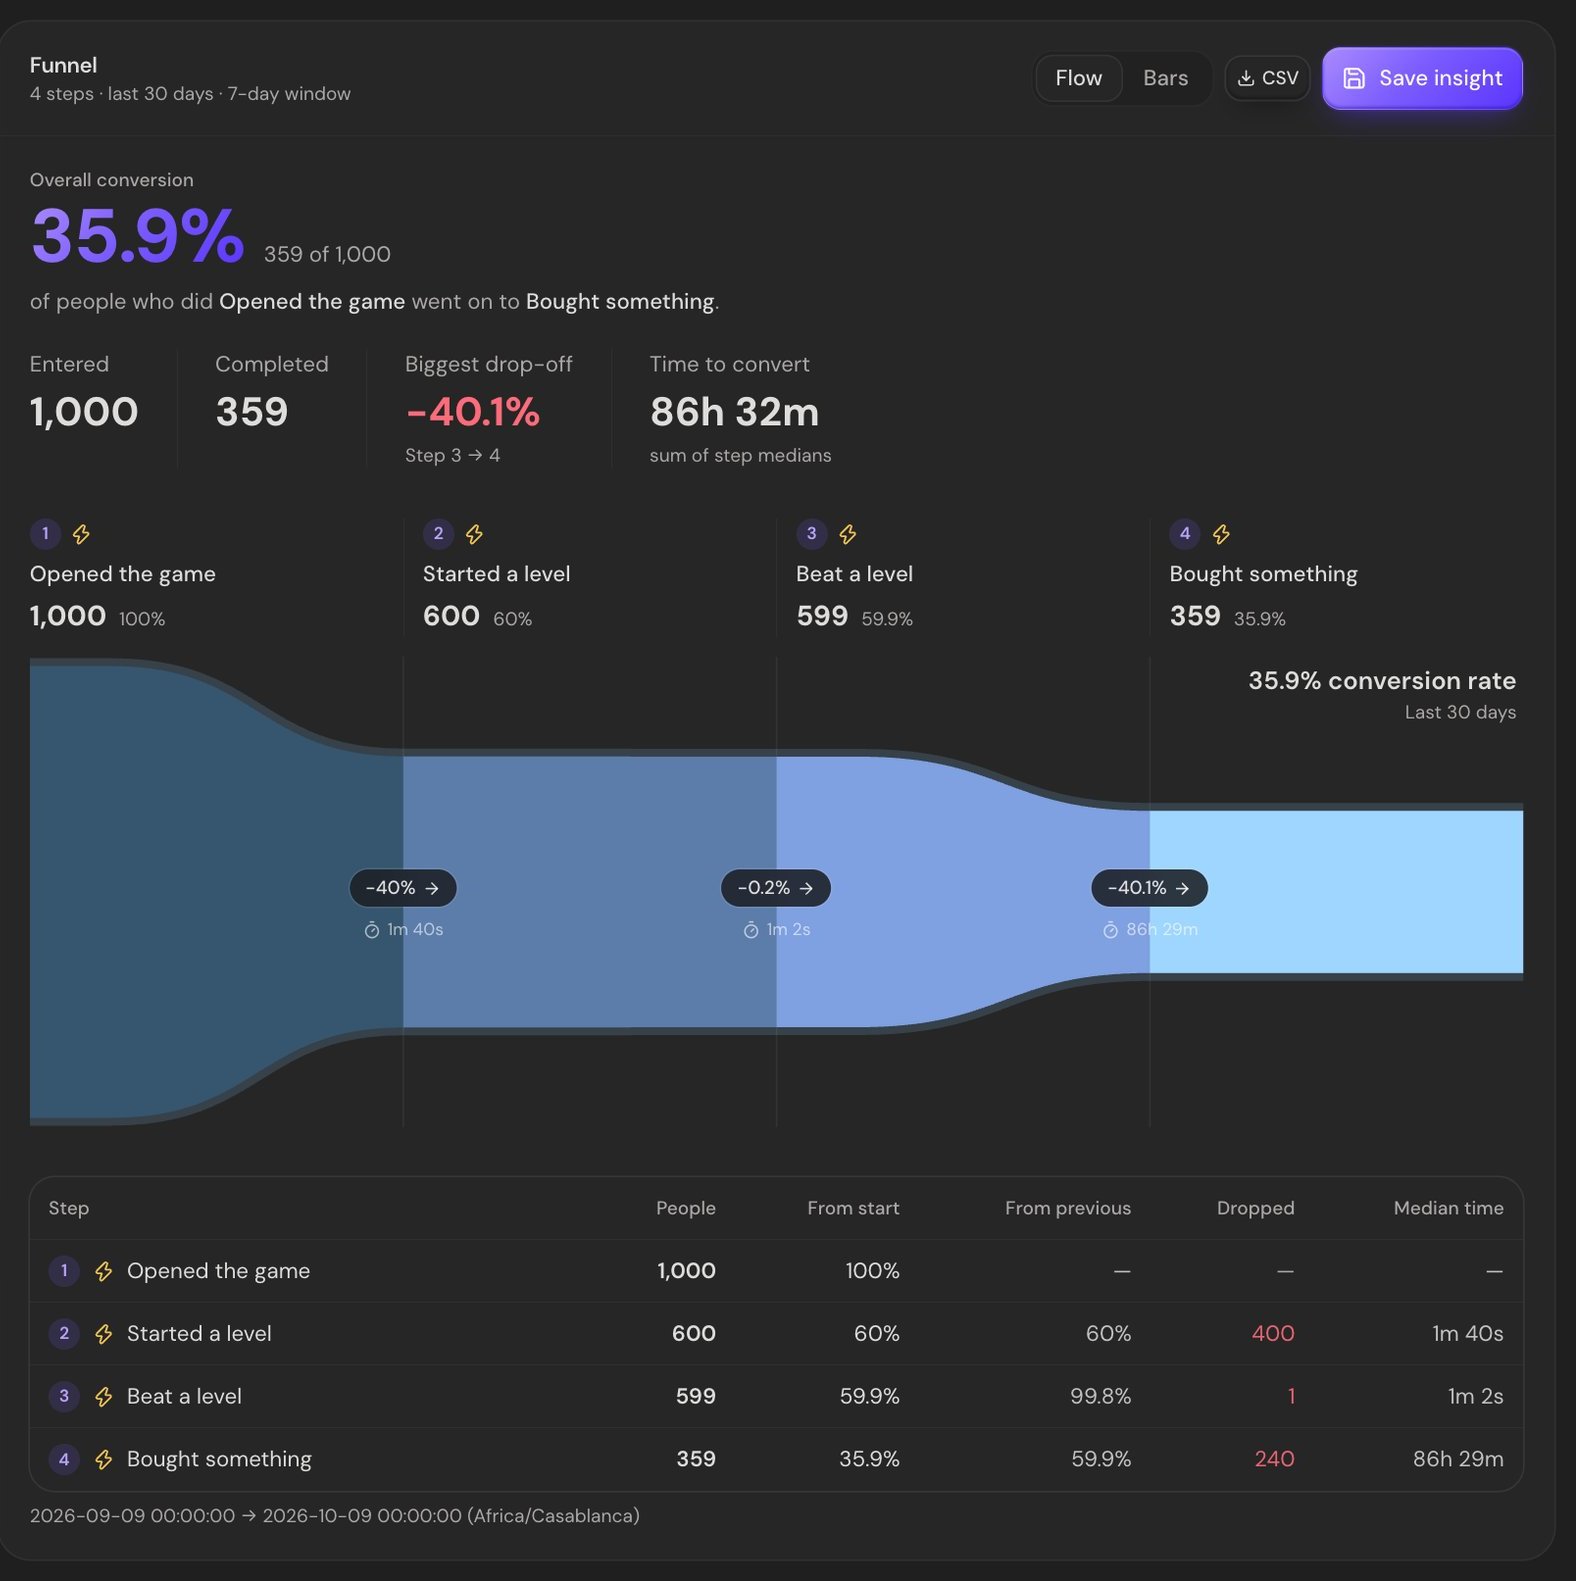1576x1581 pixels.
Task: Click the -40% drop-off pill
Action: pyautogui.click(x=403, y=888)
